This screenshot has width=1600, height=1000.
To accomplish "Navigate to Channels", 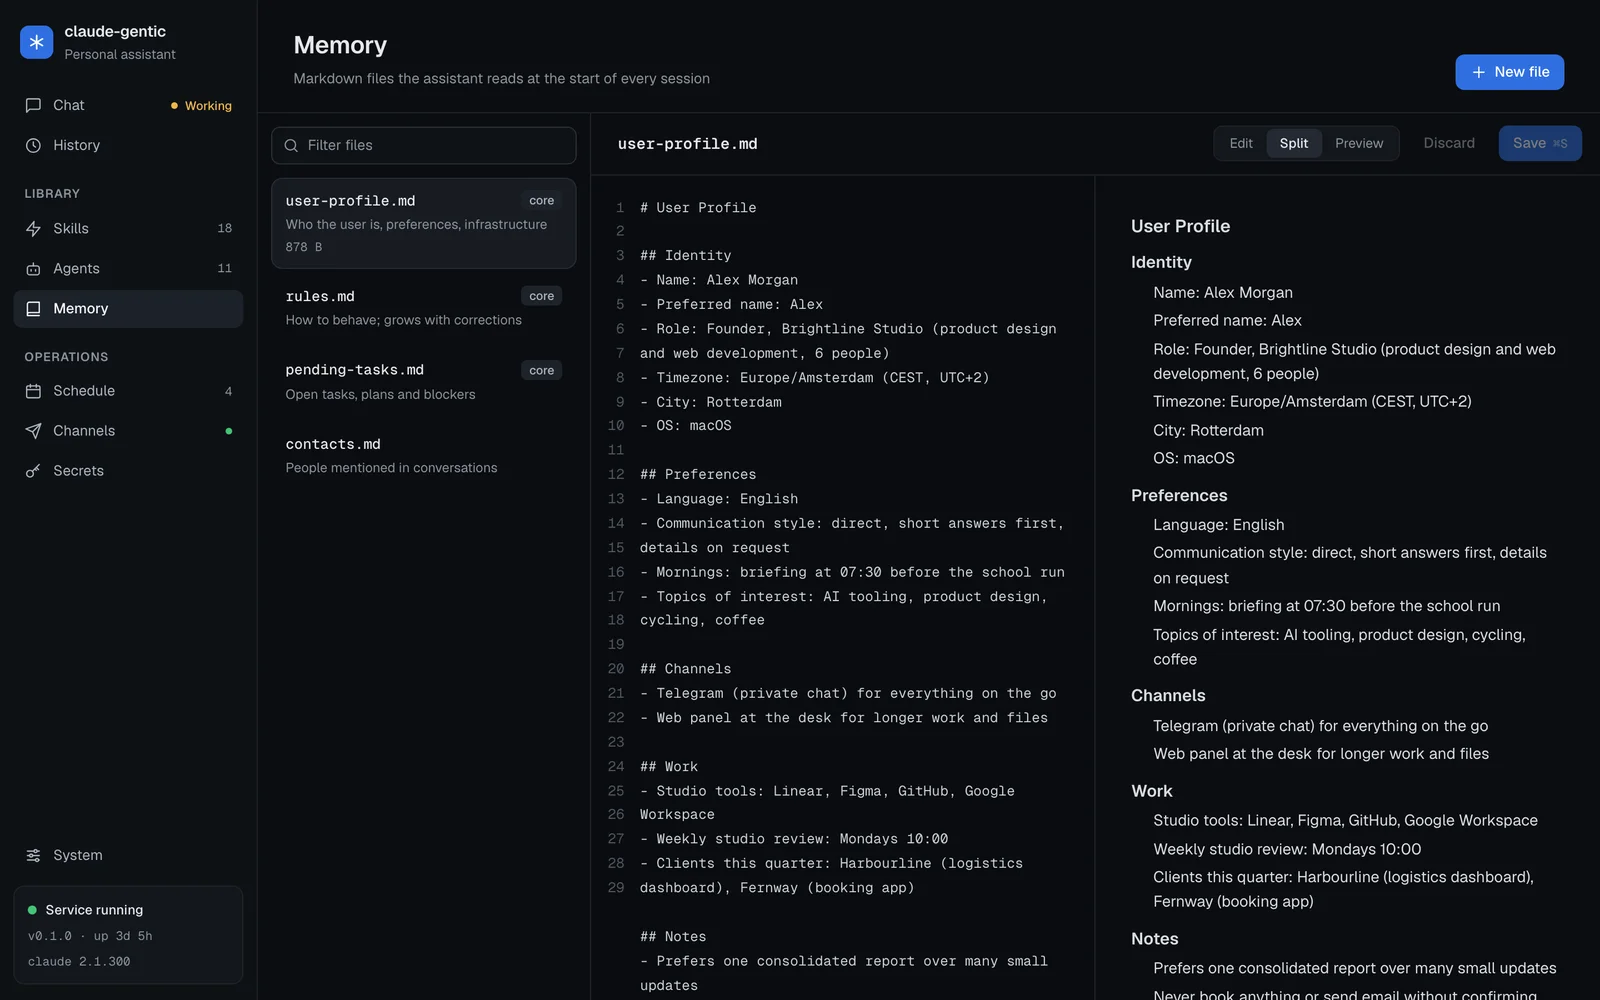I will [128, 431].
